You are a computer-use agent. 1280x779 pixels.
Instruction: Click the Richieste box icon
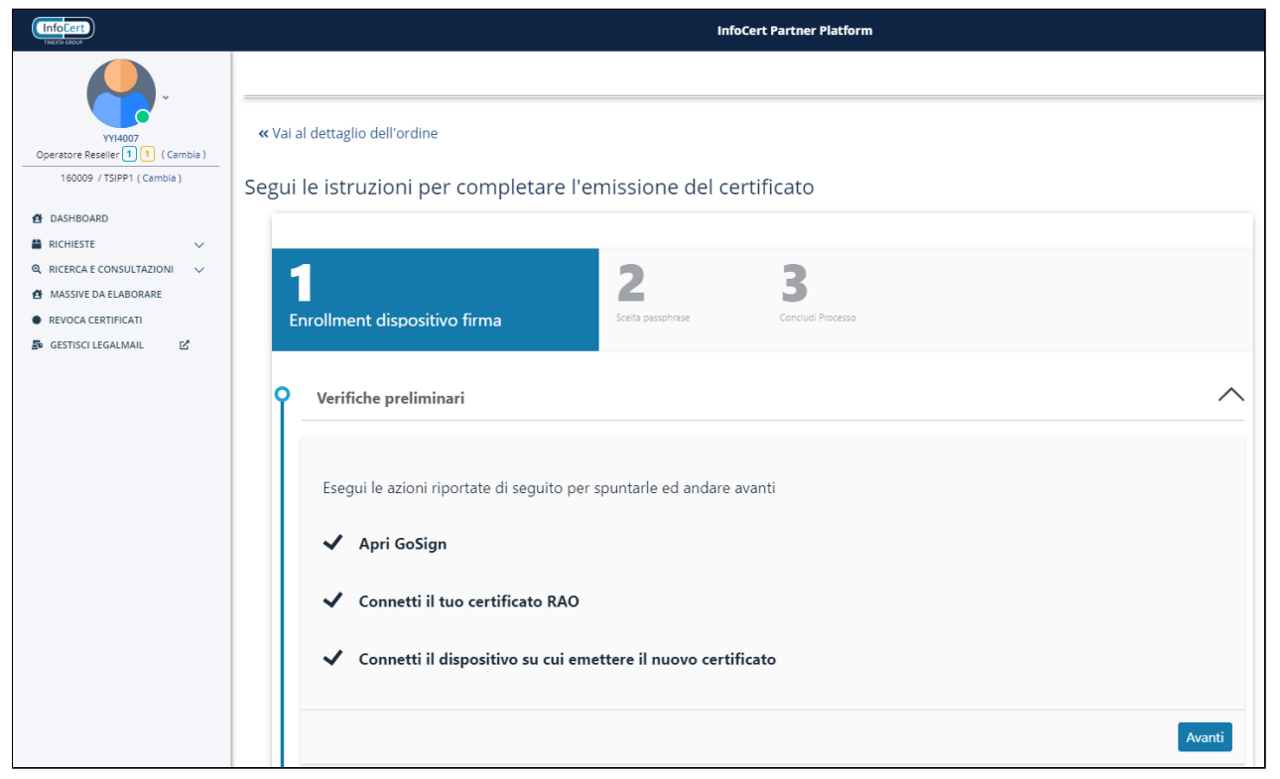click(x=38, y=244)
